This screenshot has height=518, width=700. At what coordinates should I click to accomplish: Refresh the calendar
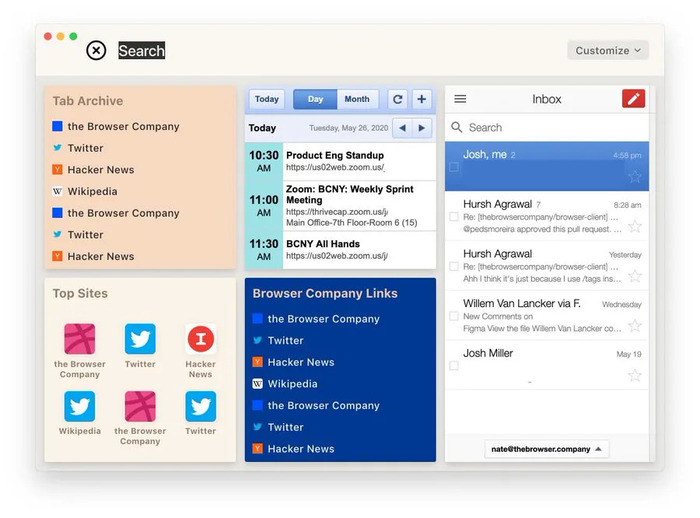[397, 99]
